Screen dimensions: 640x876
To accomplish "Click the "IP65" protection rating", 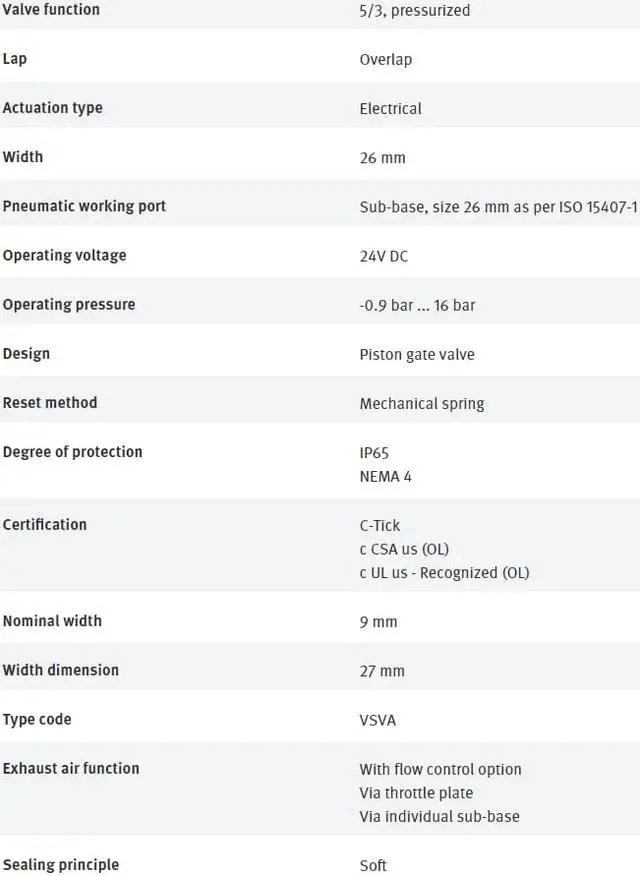I will 374,453.
